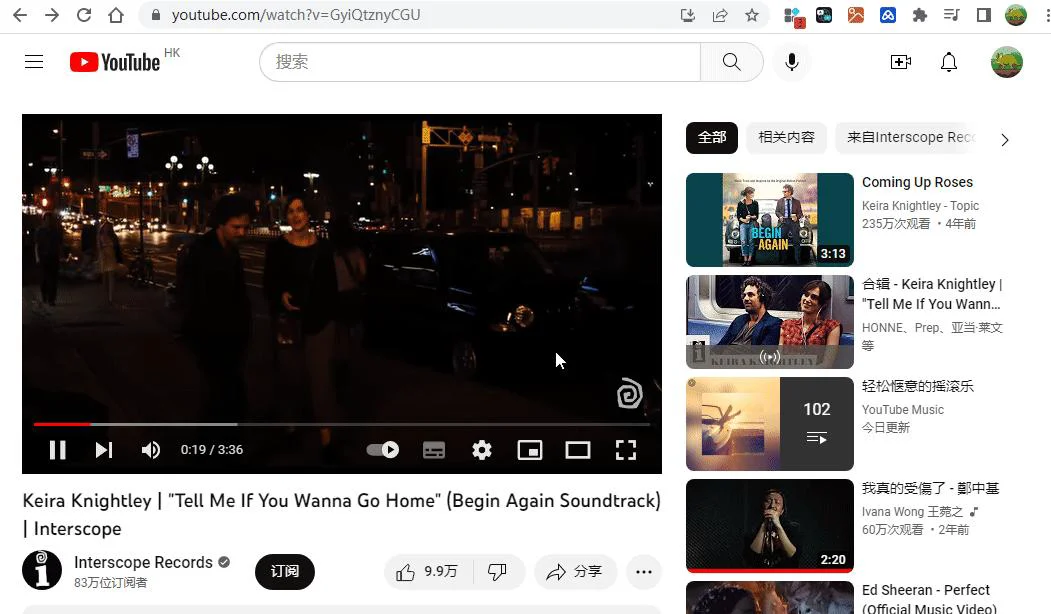
Task: Like the video (9.9万)
Action: click(428, 572)
